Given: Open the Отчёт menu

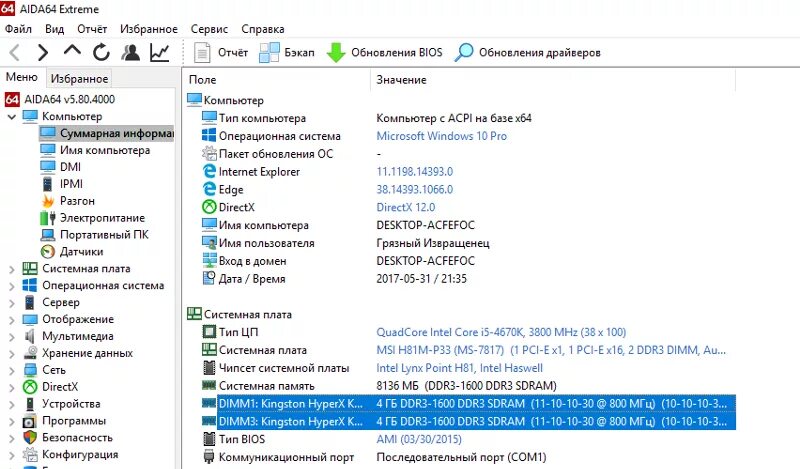Looking at the screenshot, I should (92, 29).
